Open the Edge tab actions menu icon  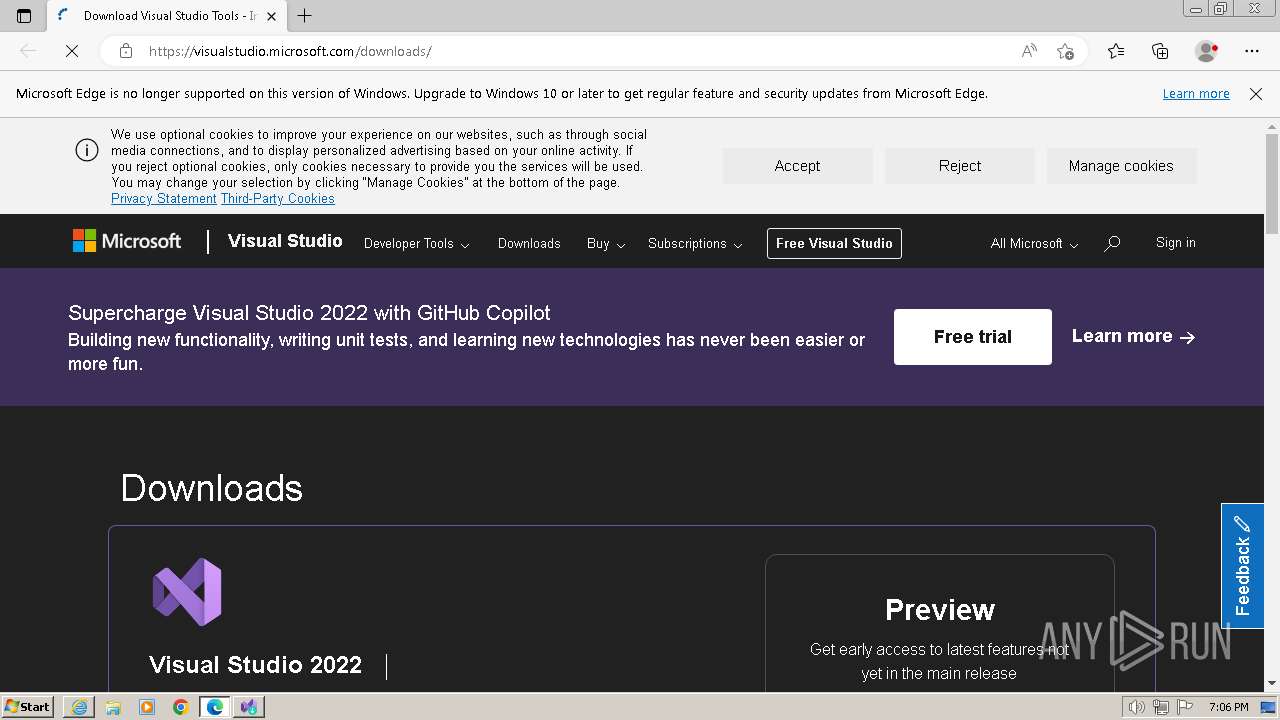click(24, 16)
